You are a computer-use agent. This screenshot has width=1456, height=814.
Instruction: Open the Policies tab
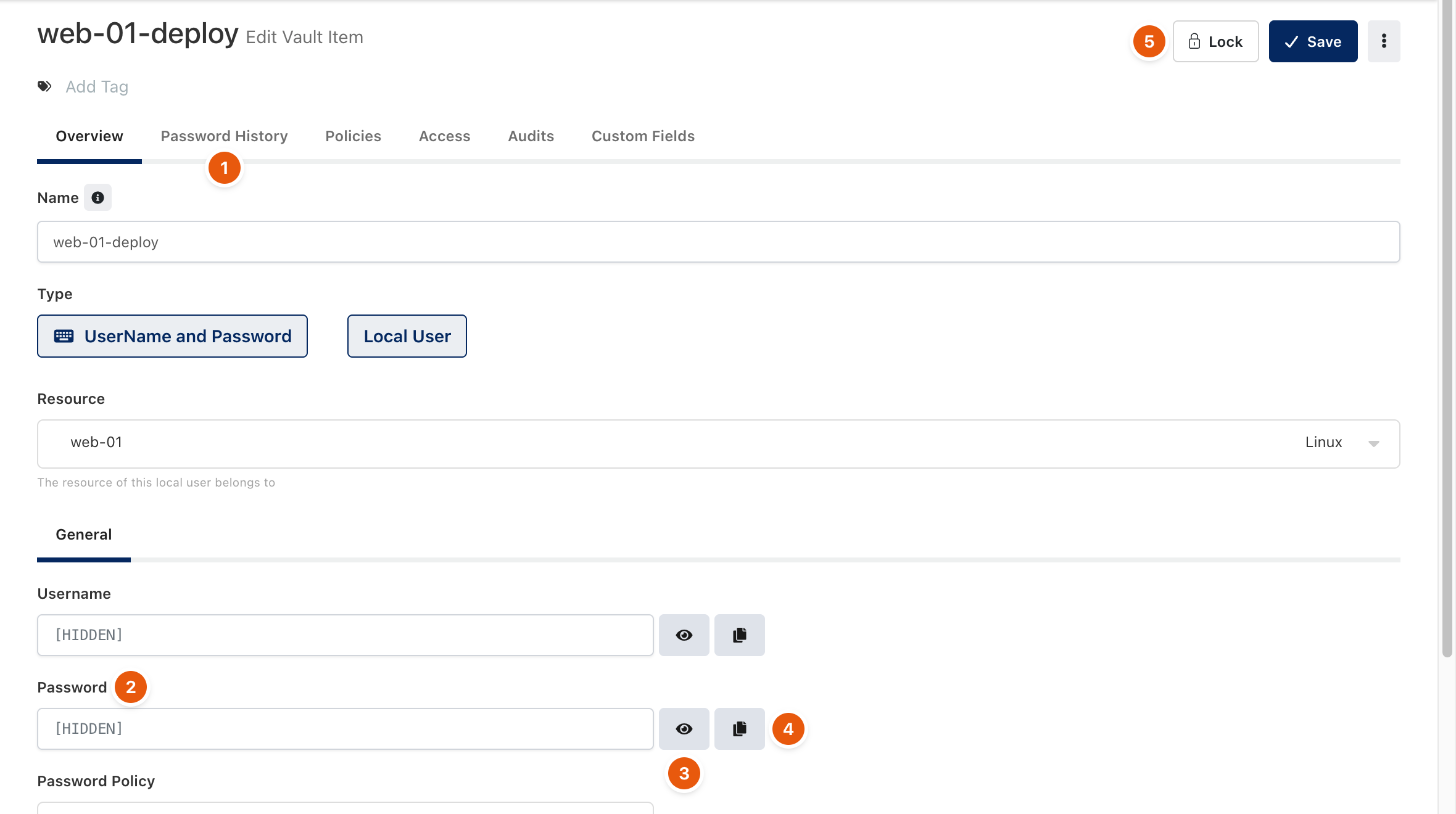pyautogui.click(x=353, y=136)
